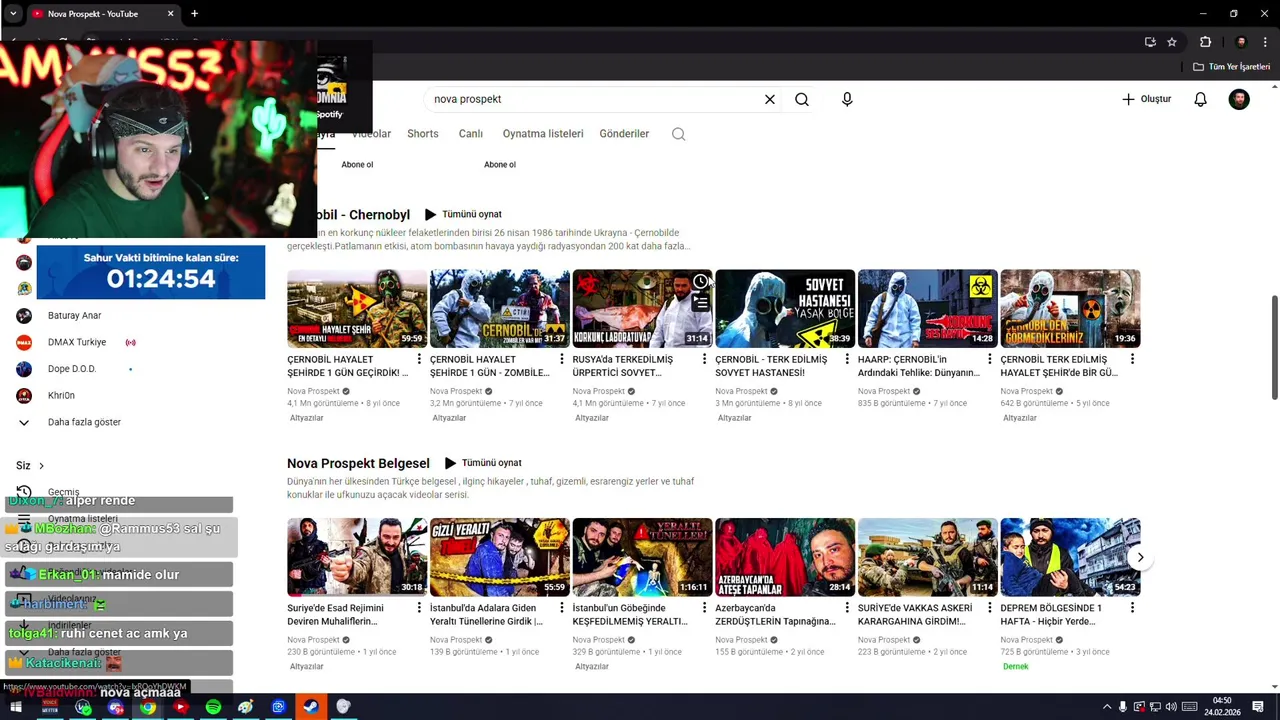The height and width of the screenshot is (720, 1280).
Task: Install the app via the address bar icon
Action: tap(1150, 42)
